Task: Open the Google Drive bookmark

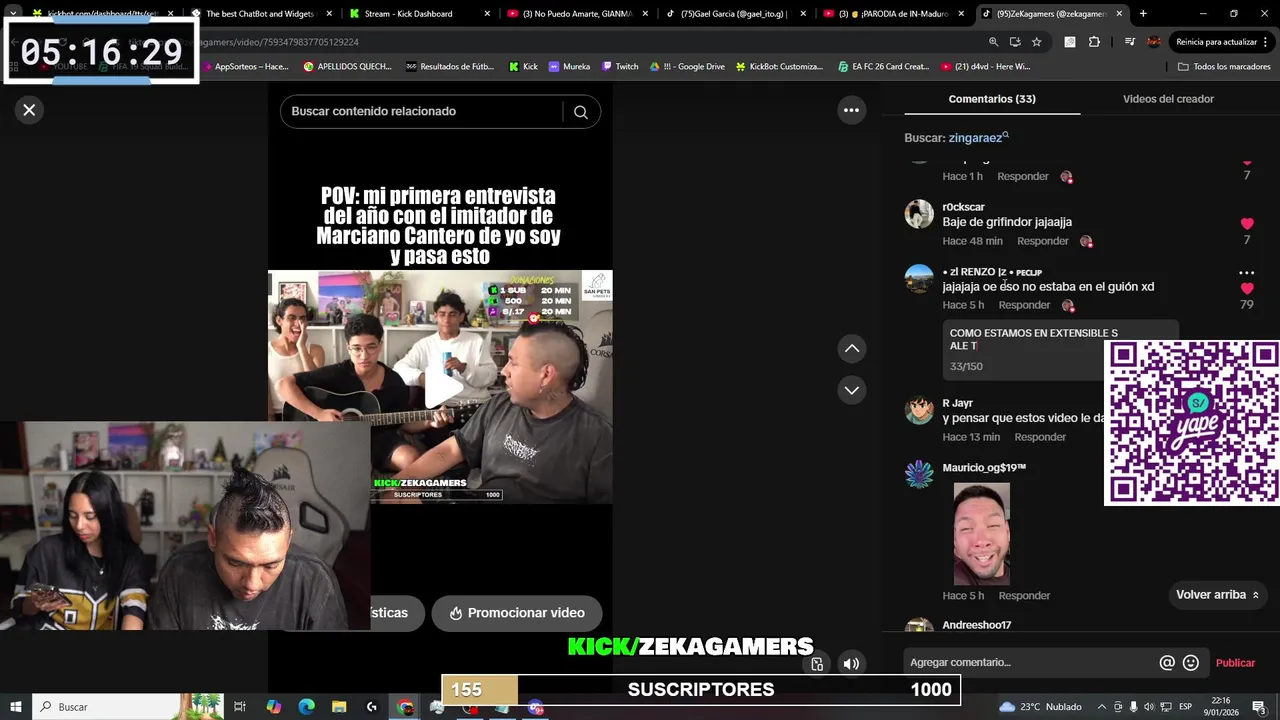Action: click(687, 67)
